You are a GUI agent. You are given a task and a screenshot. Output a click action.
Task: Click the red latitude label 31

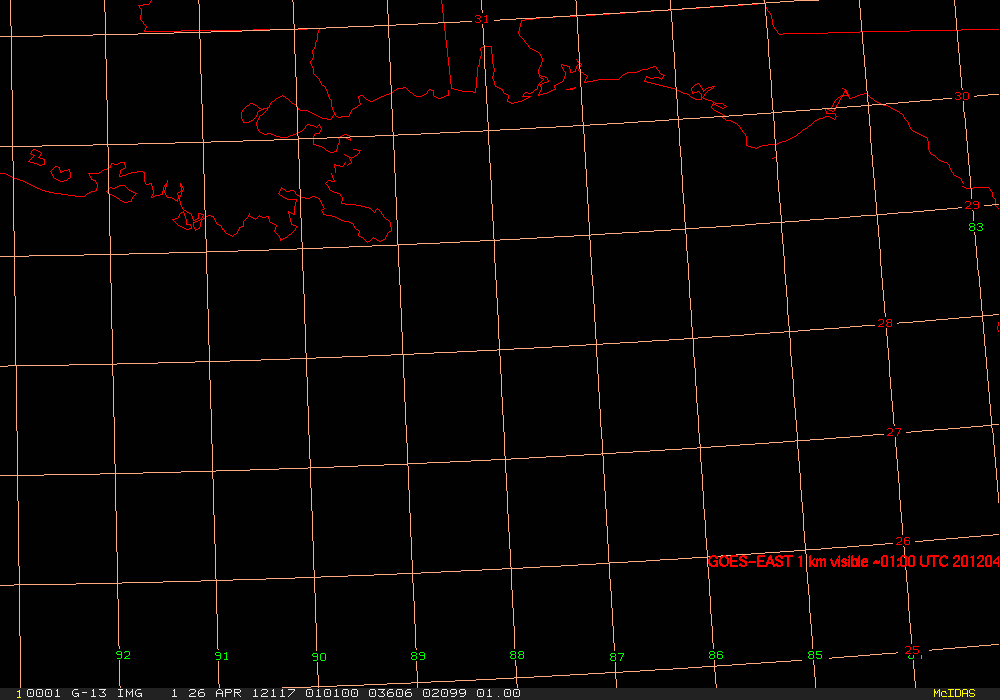pos(482,20)
